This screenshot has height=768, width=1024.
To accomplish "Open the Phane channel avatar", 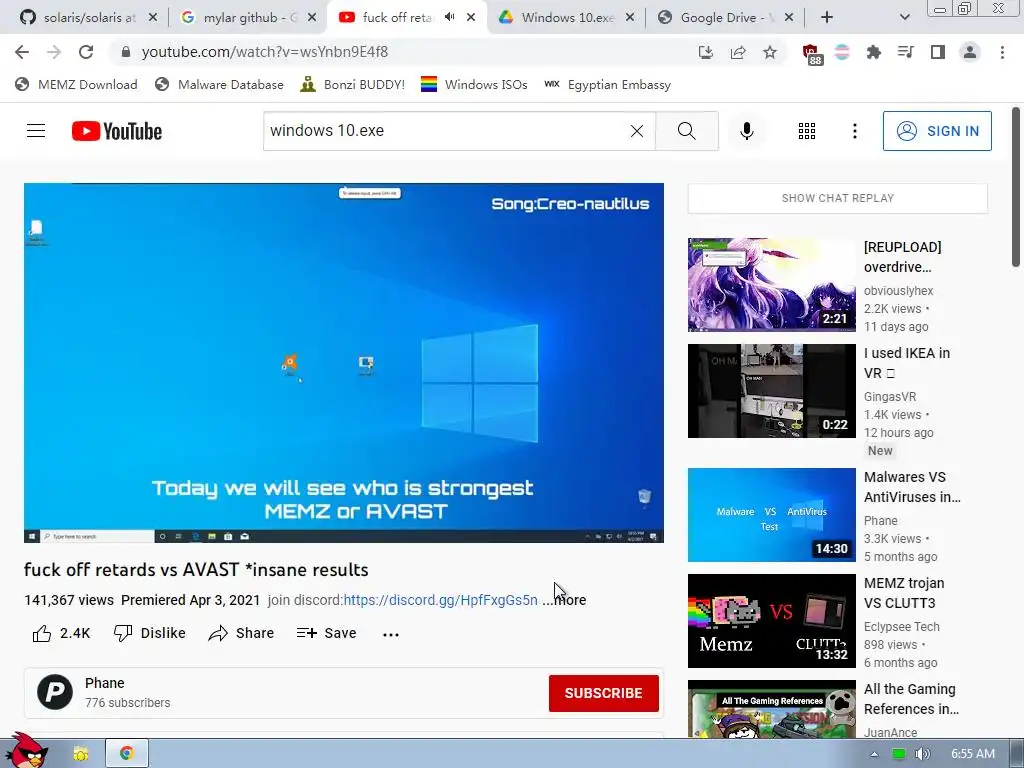I will tap(55, 692).
